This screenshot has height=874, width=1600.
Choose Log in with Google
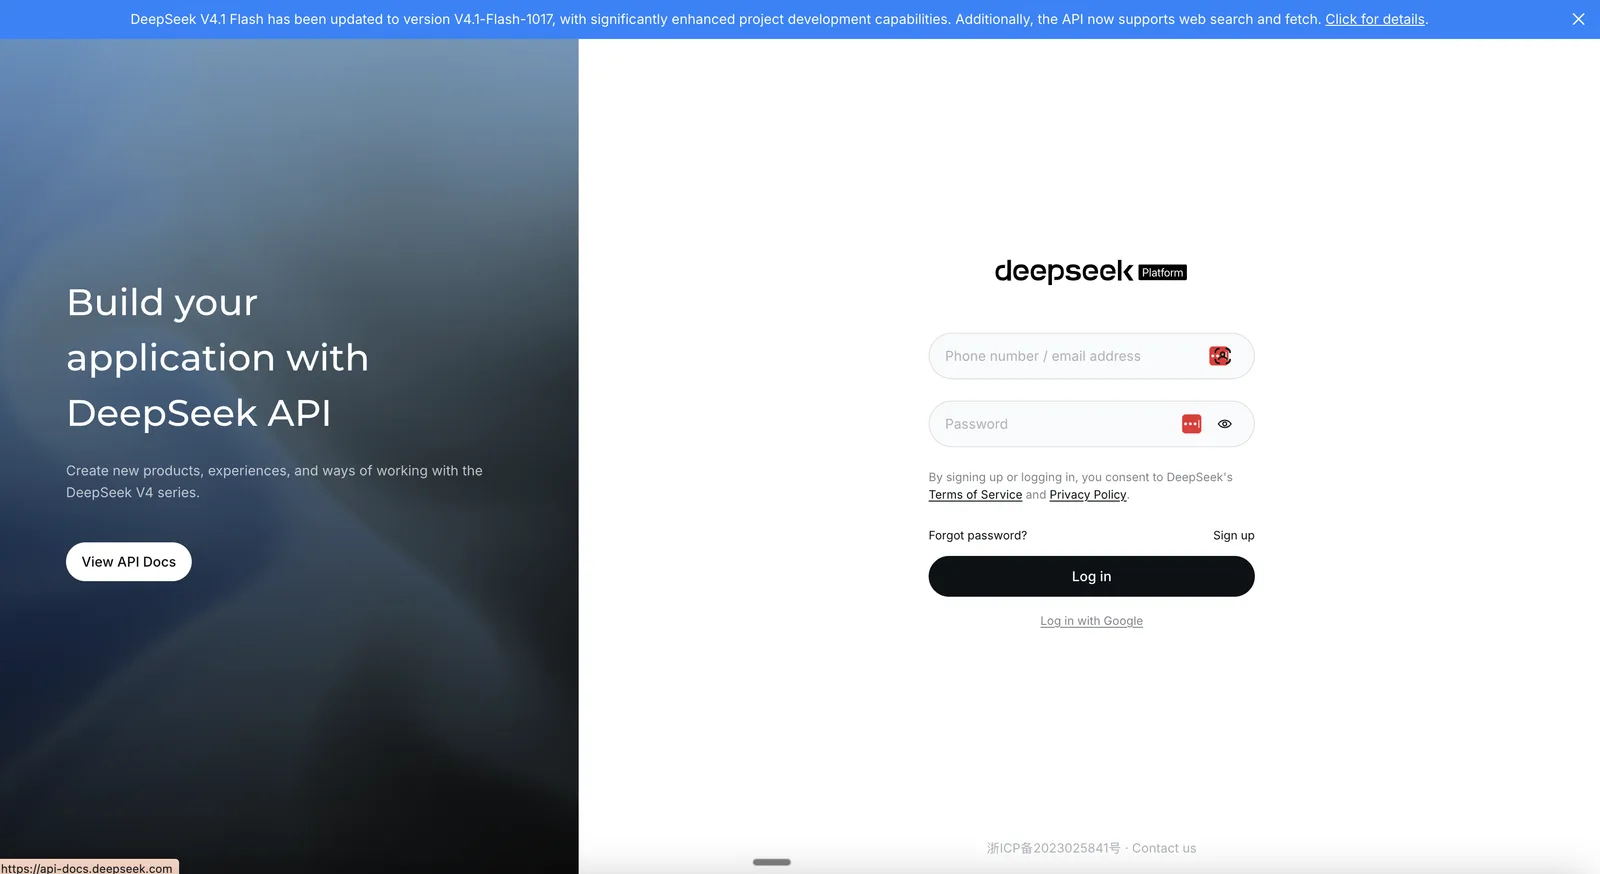pyautogui.click(x=1091, y=621)
